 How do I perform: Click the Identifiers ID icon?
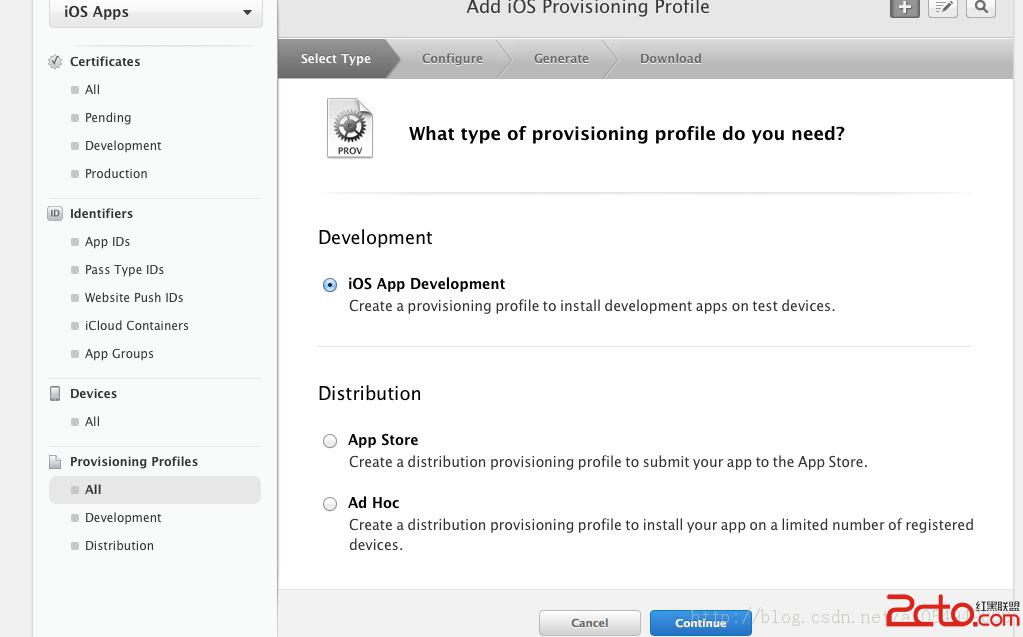[x=55, y=214]
